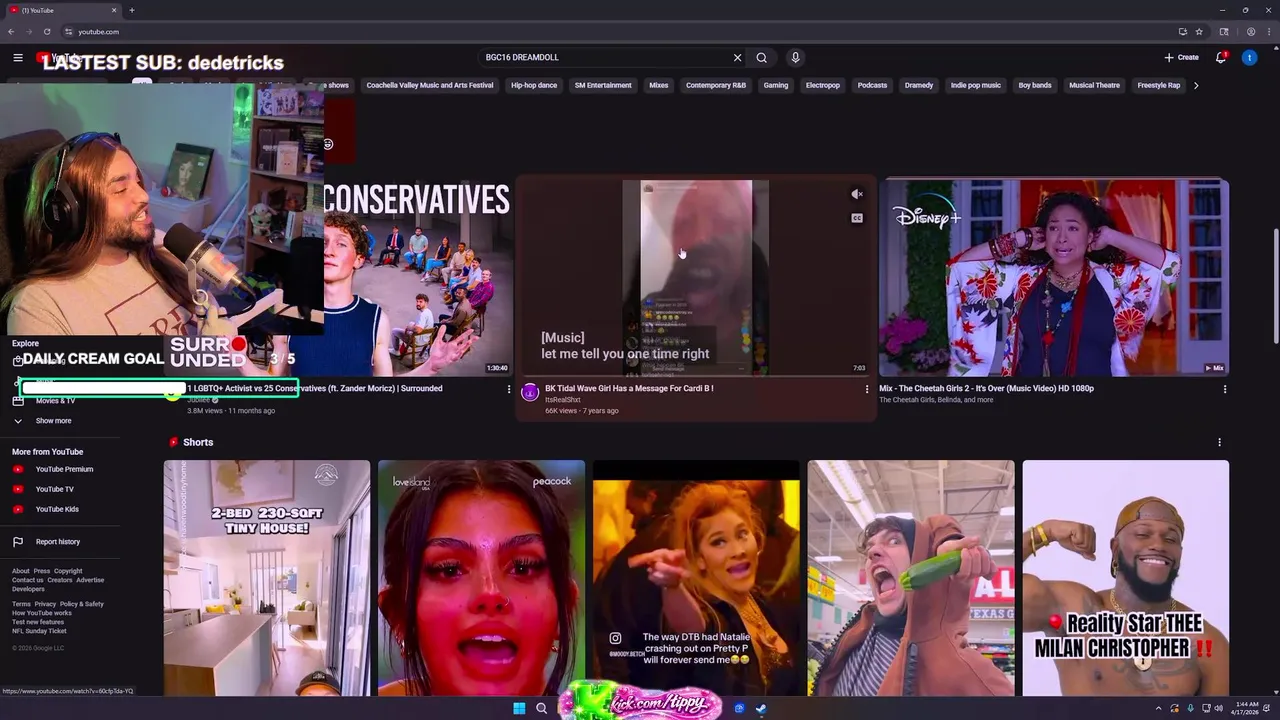
Task: Clear the search box with the X
Action: [x=738, y=58]
